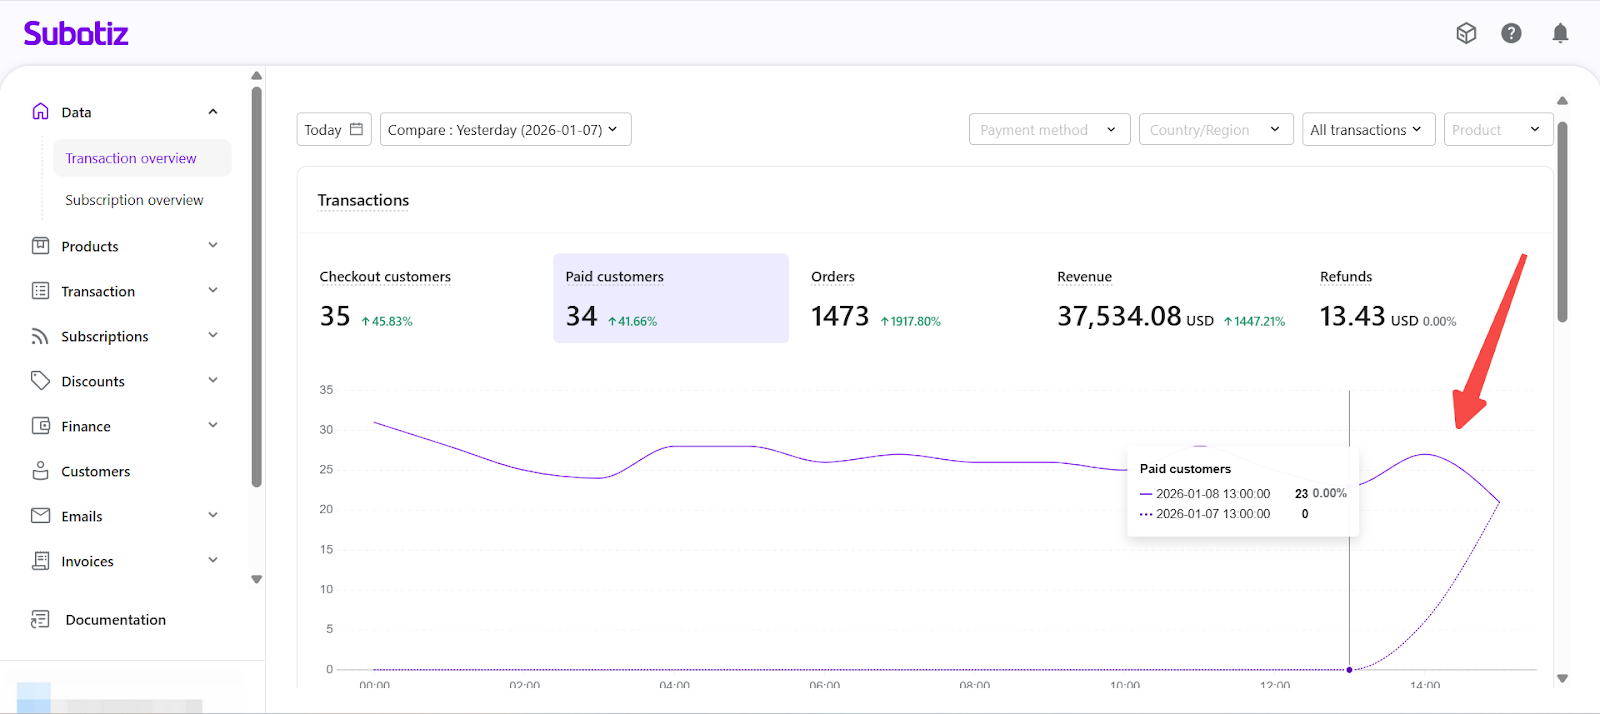Click the Discounts tag icon
This screenshot has width=1600, height=714.
click(x=40, y=381)
